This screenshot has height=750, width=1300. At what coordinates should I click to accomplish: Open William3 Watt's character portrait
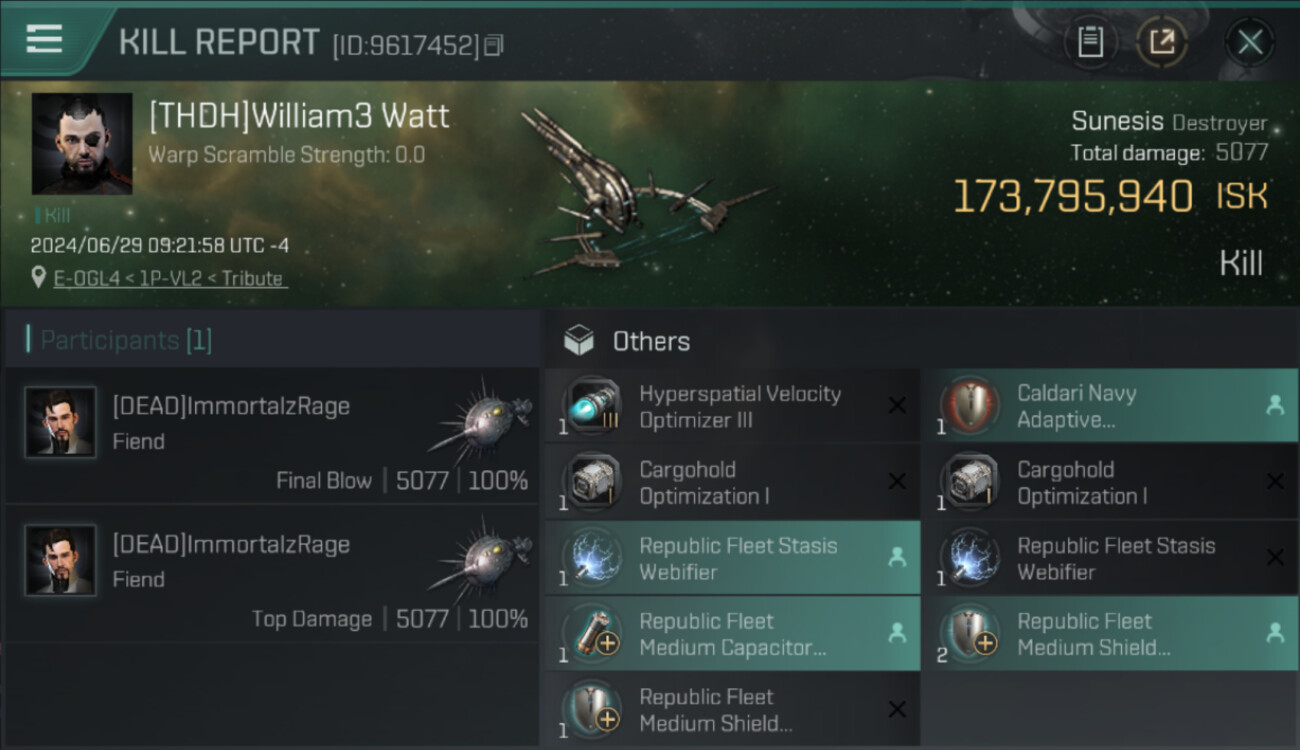[x=82, y=143]
